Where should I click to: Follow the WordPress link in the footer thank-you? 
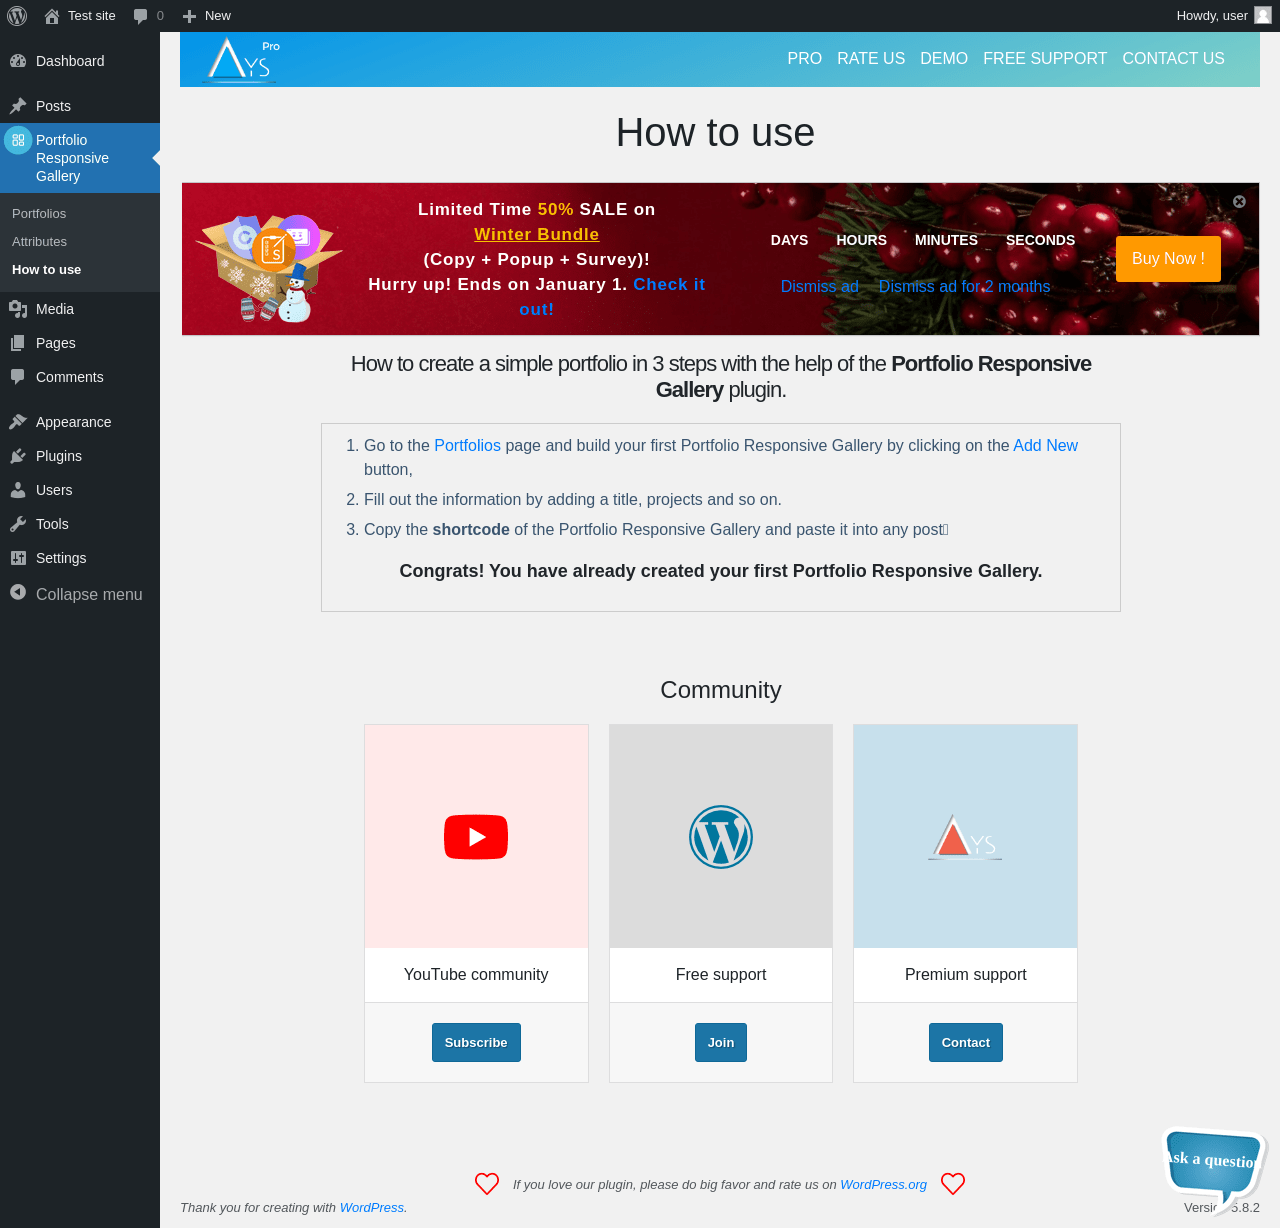[x=372, y=1208]
